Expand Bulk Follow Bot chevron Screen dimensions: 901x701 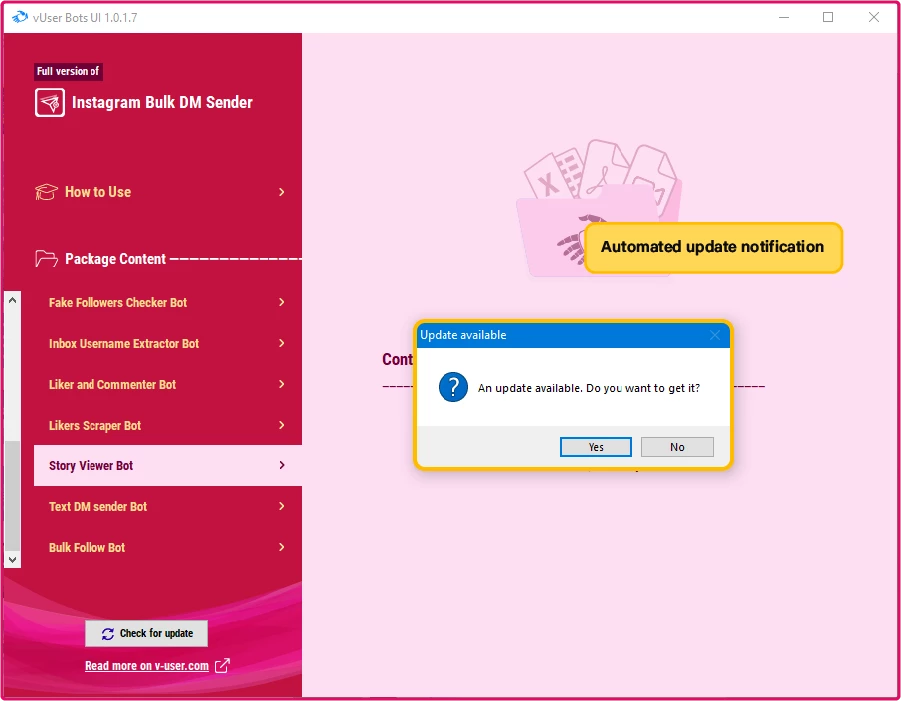(282, 547)
